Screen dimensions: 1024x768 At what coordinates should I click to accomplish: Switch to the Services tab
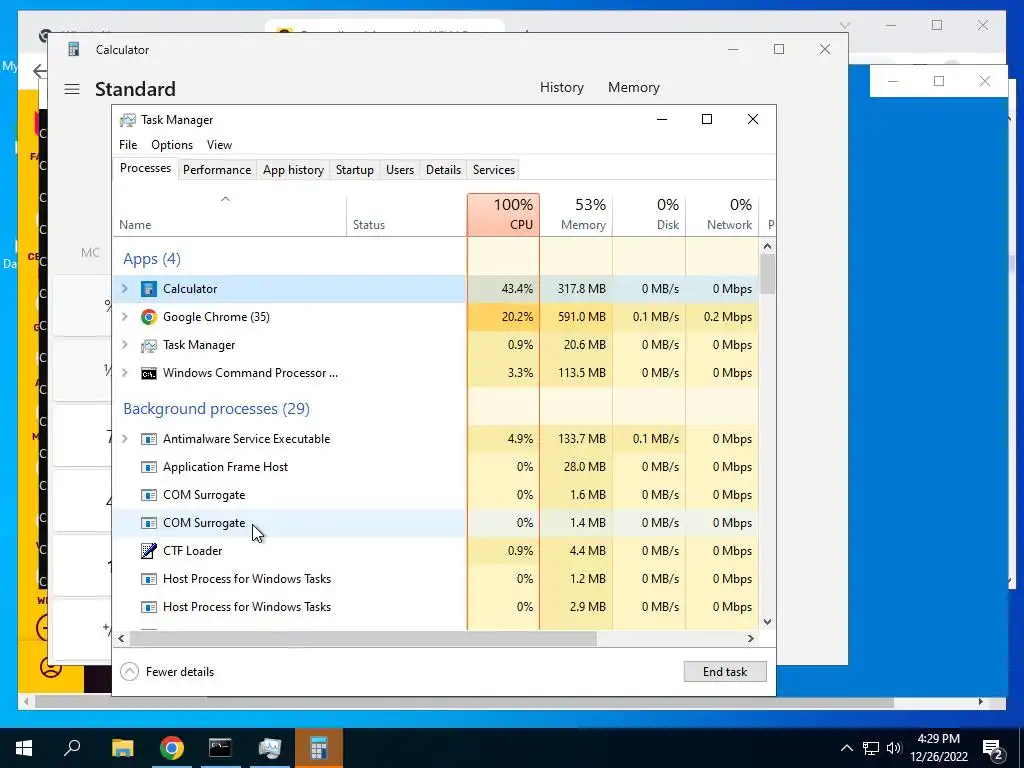tap(494, 170)
